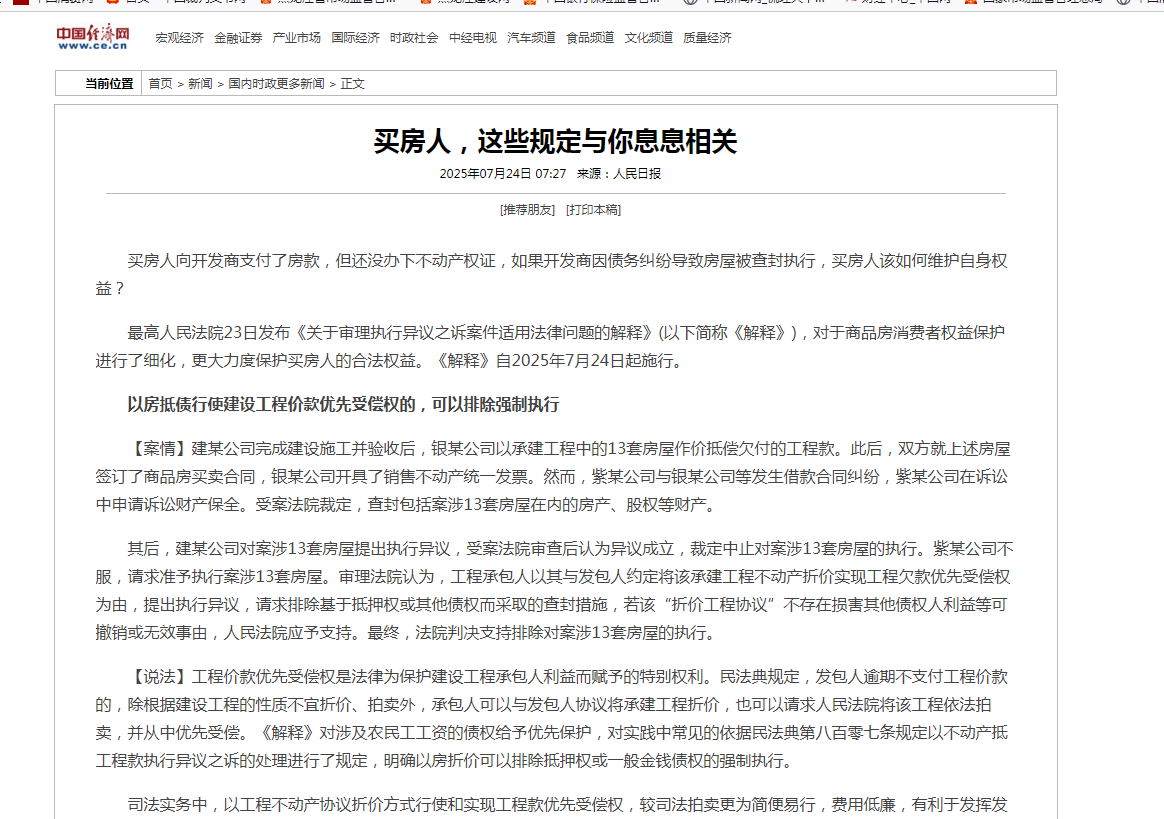This screenshot has width=1164, height=819.
Task: Click the 【说法】 paragraph on 工程价款优先受偿权
Action: (552, 719)
